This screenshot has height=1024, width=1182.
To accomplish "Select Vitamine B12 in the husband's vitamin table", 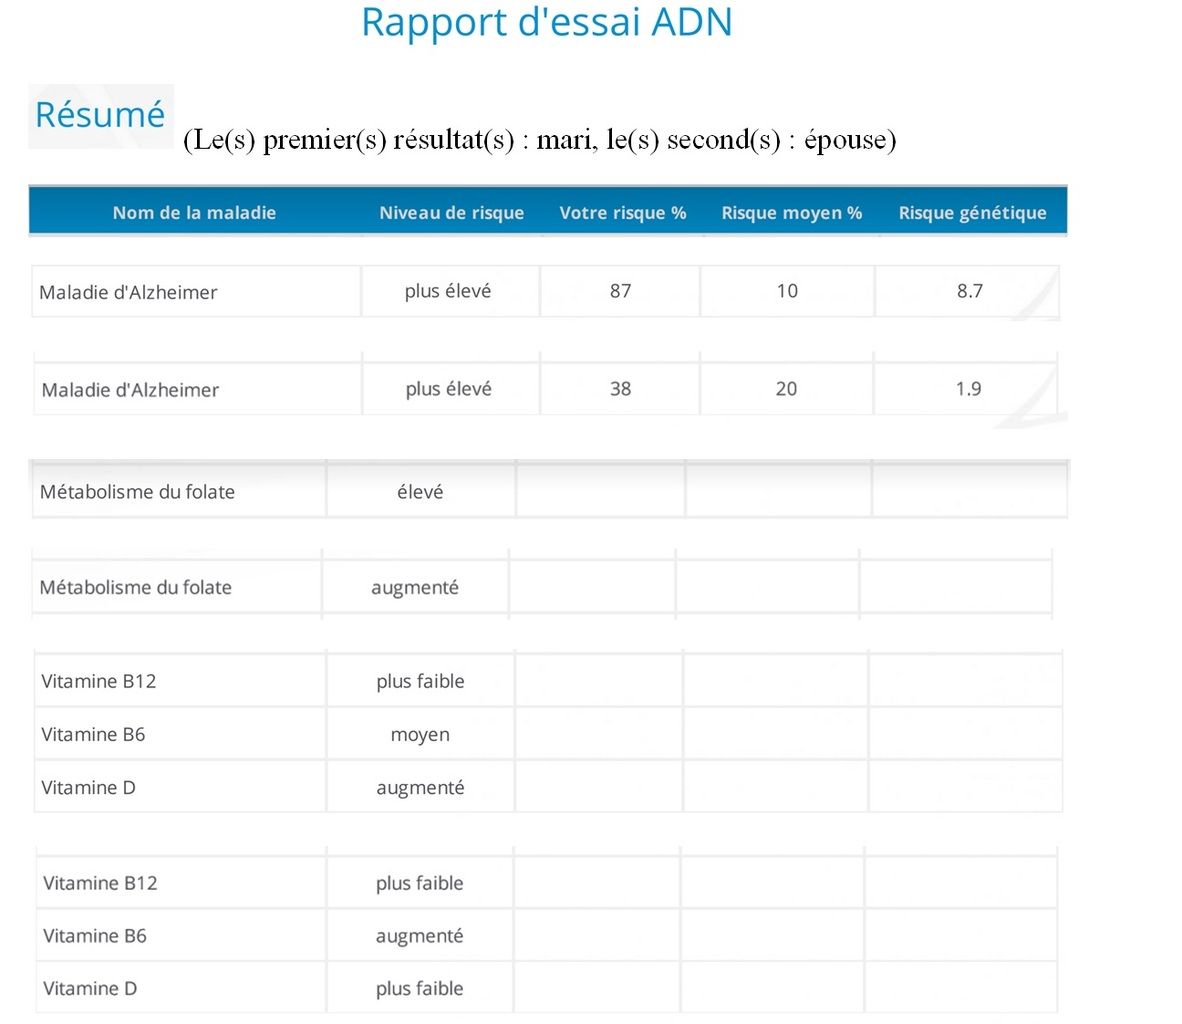I will [99, 681].
